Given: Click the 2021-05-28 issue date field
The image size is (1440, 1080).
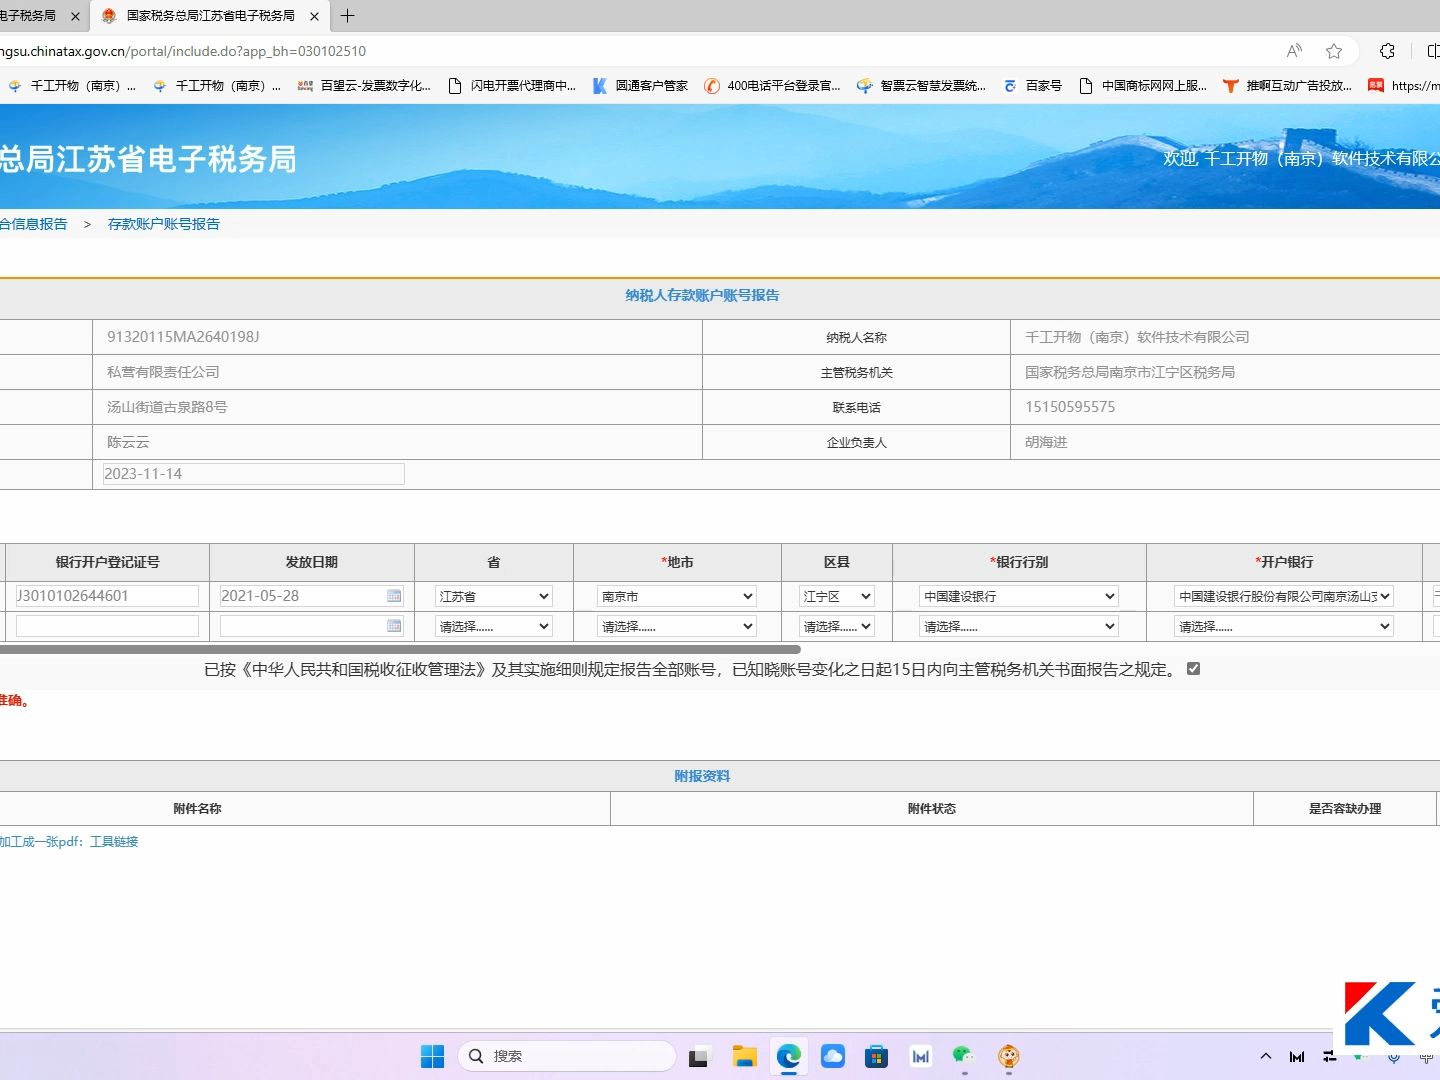Looking at the screenshot, I should tap(302, 596).
